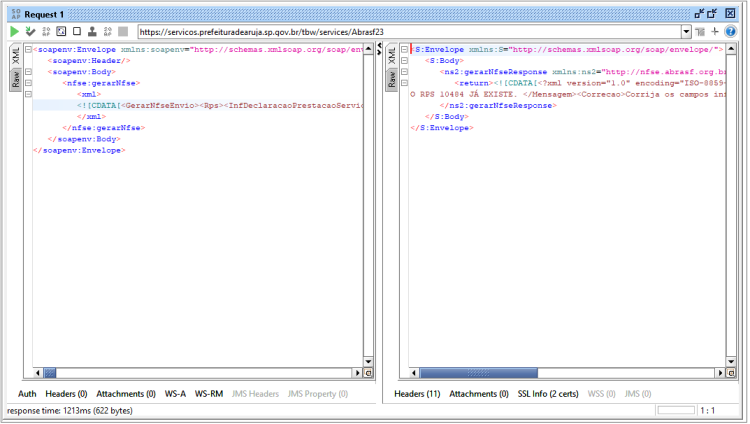Open the request Auth tab
Viewport: 750px width, 424px height.
coord(27,394)
